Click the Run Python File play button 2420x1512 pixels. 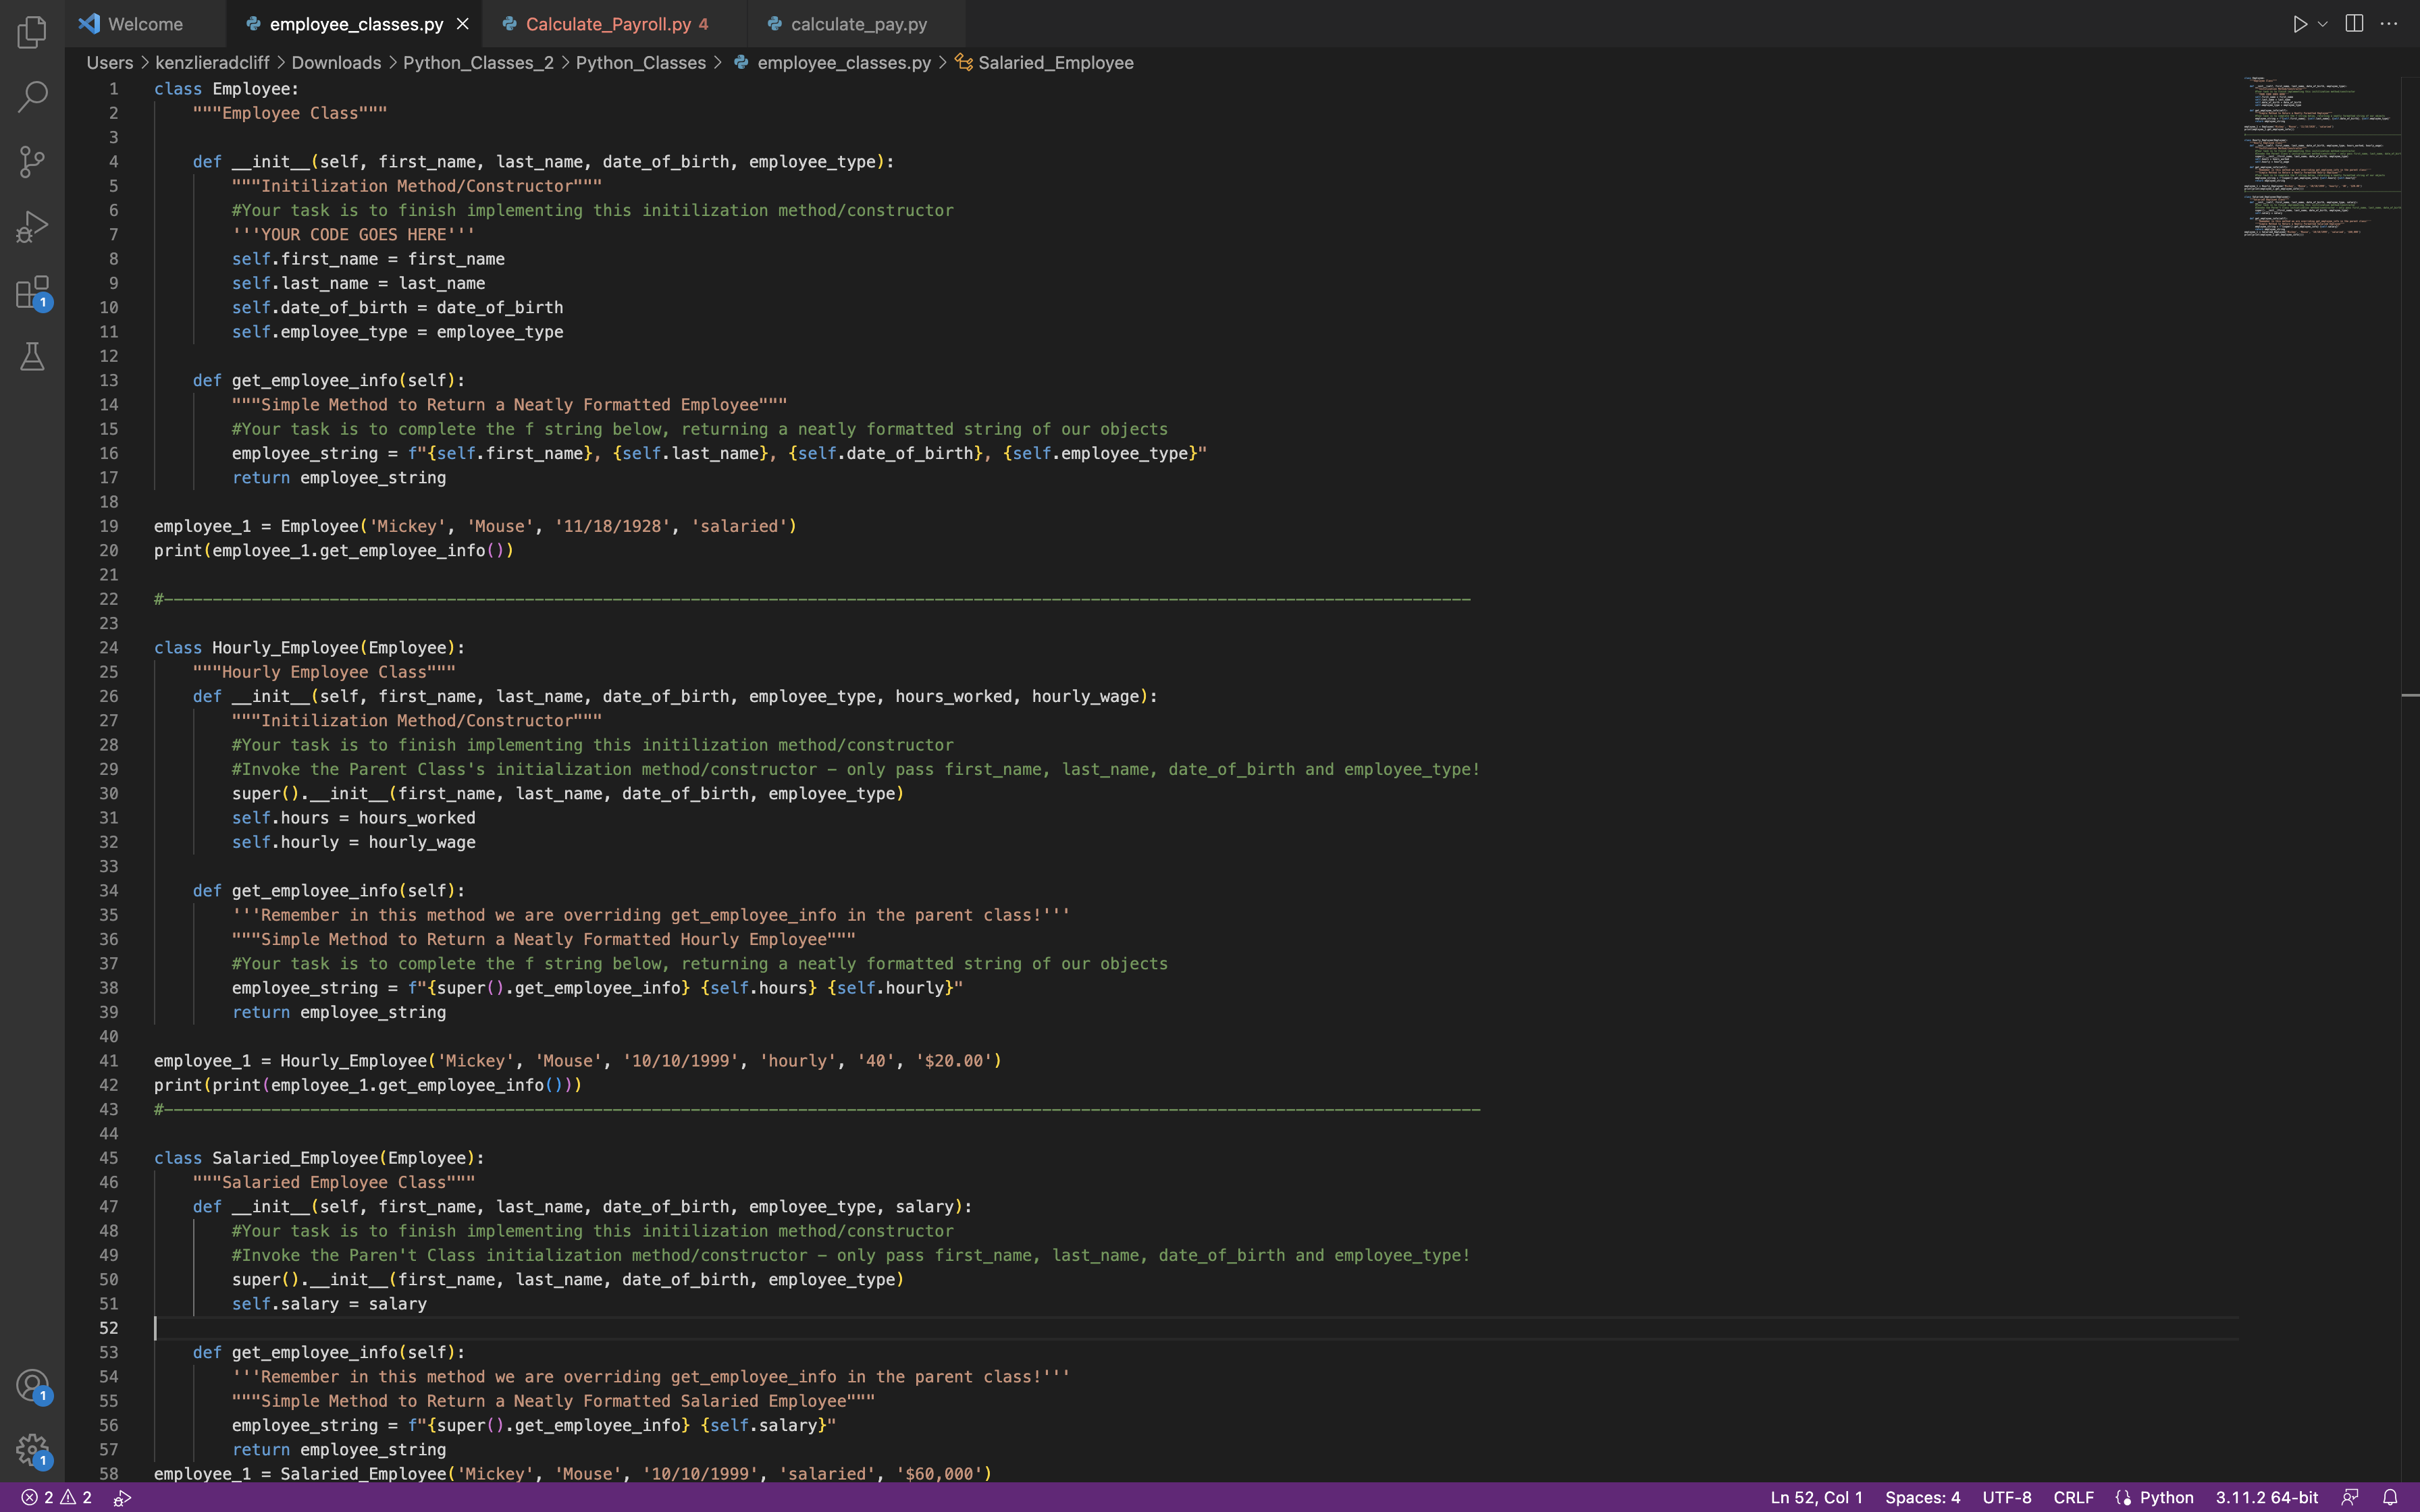tap(2299, 24)
